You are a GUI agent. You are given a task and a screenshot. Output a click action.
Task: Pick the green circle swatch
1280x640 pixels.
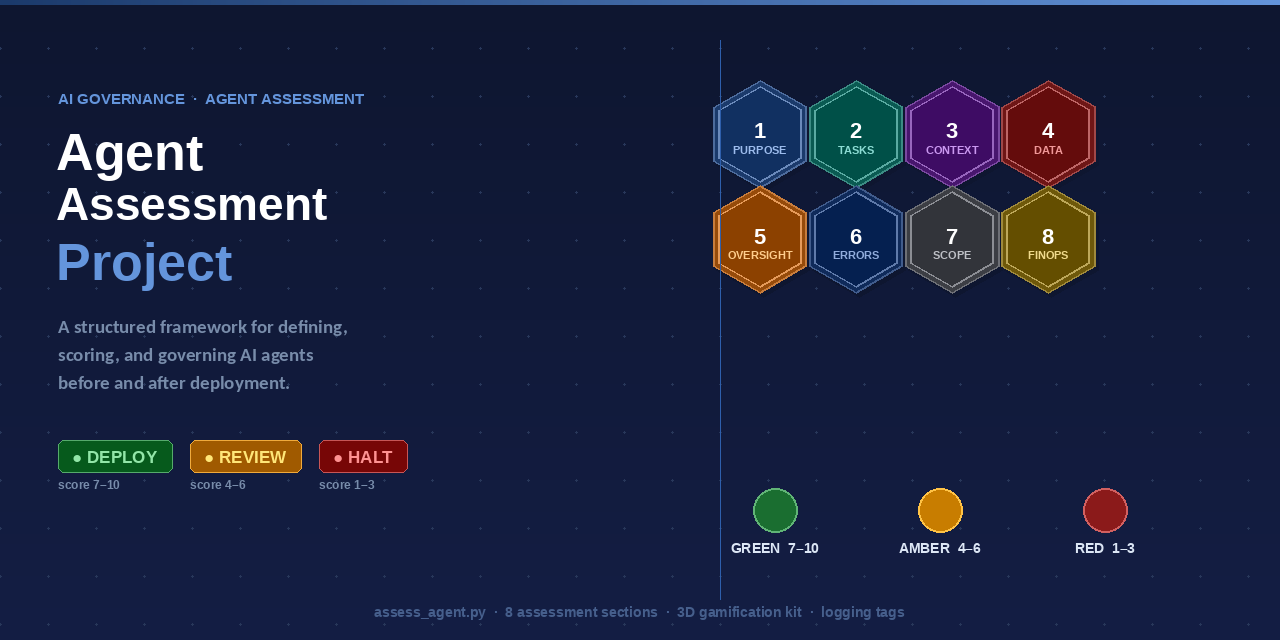[x=775, y=510]
